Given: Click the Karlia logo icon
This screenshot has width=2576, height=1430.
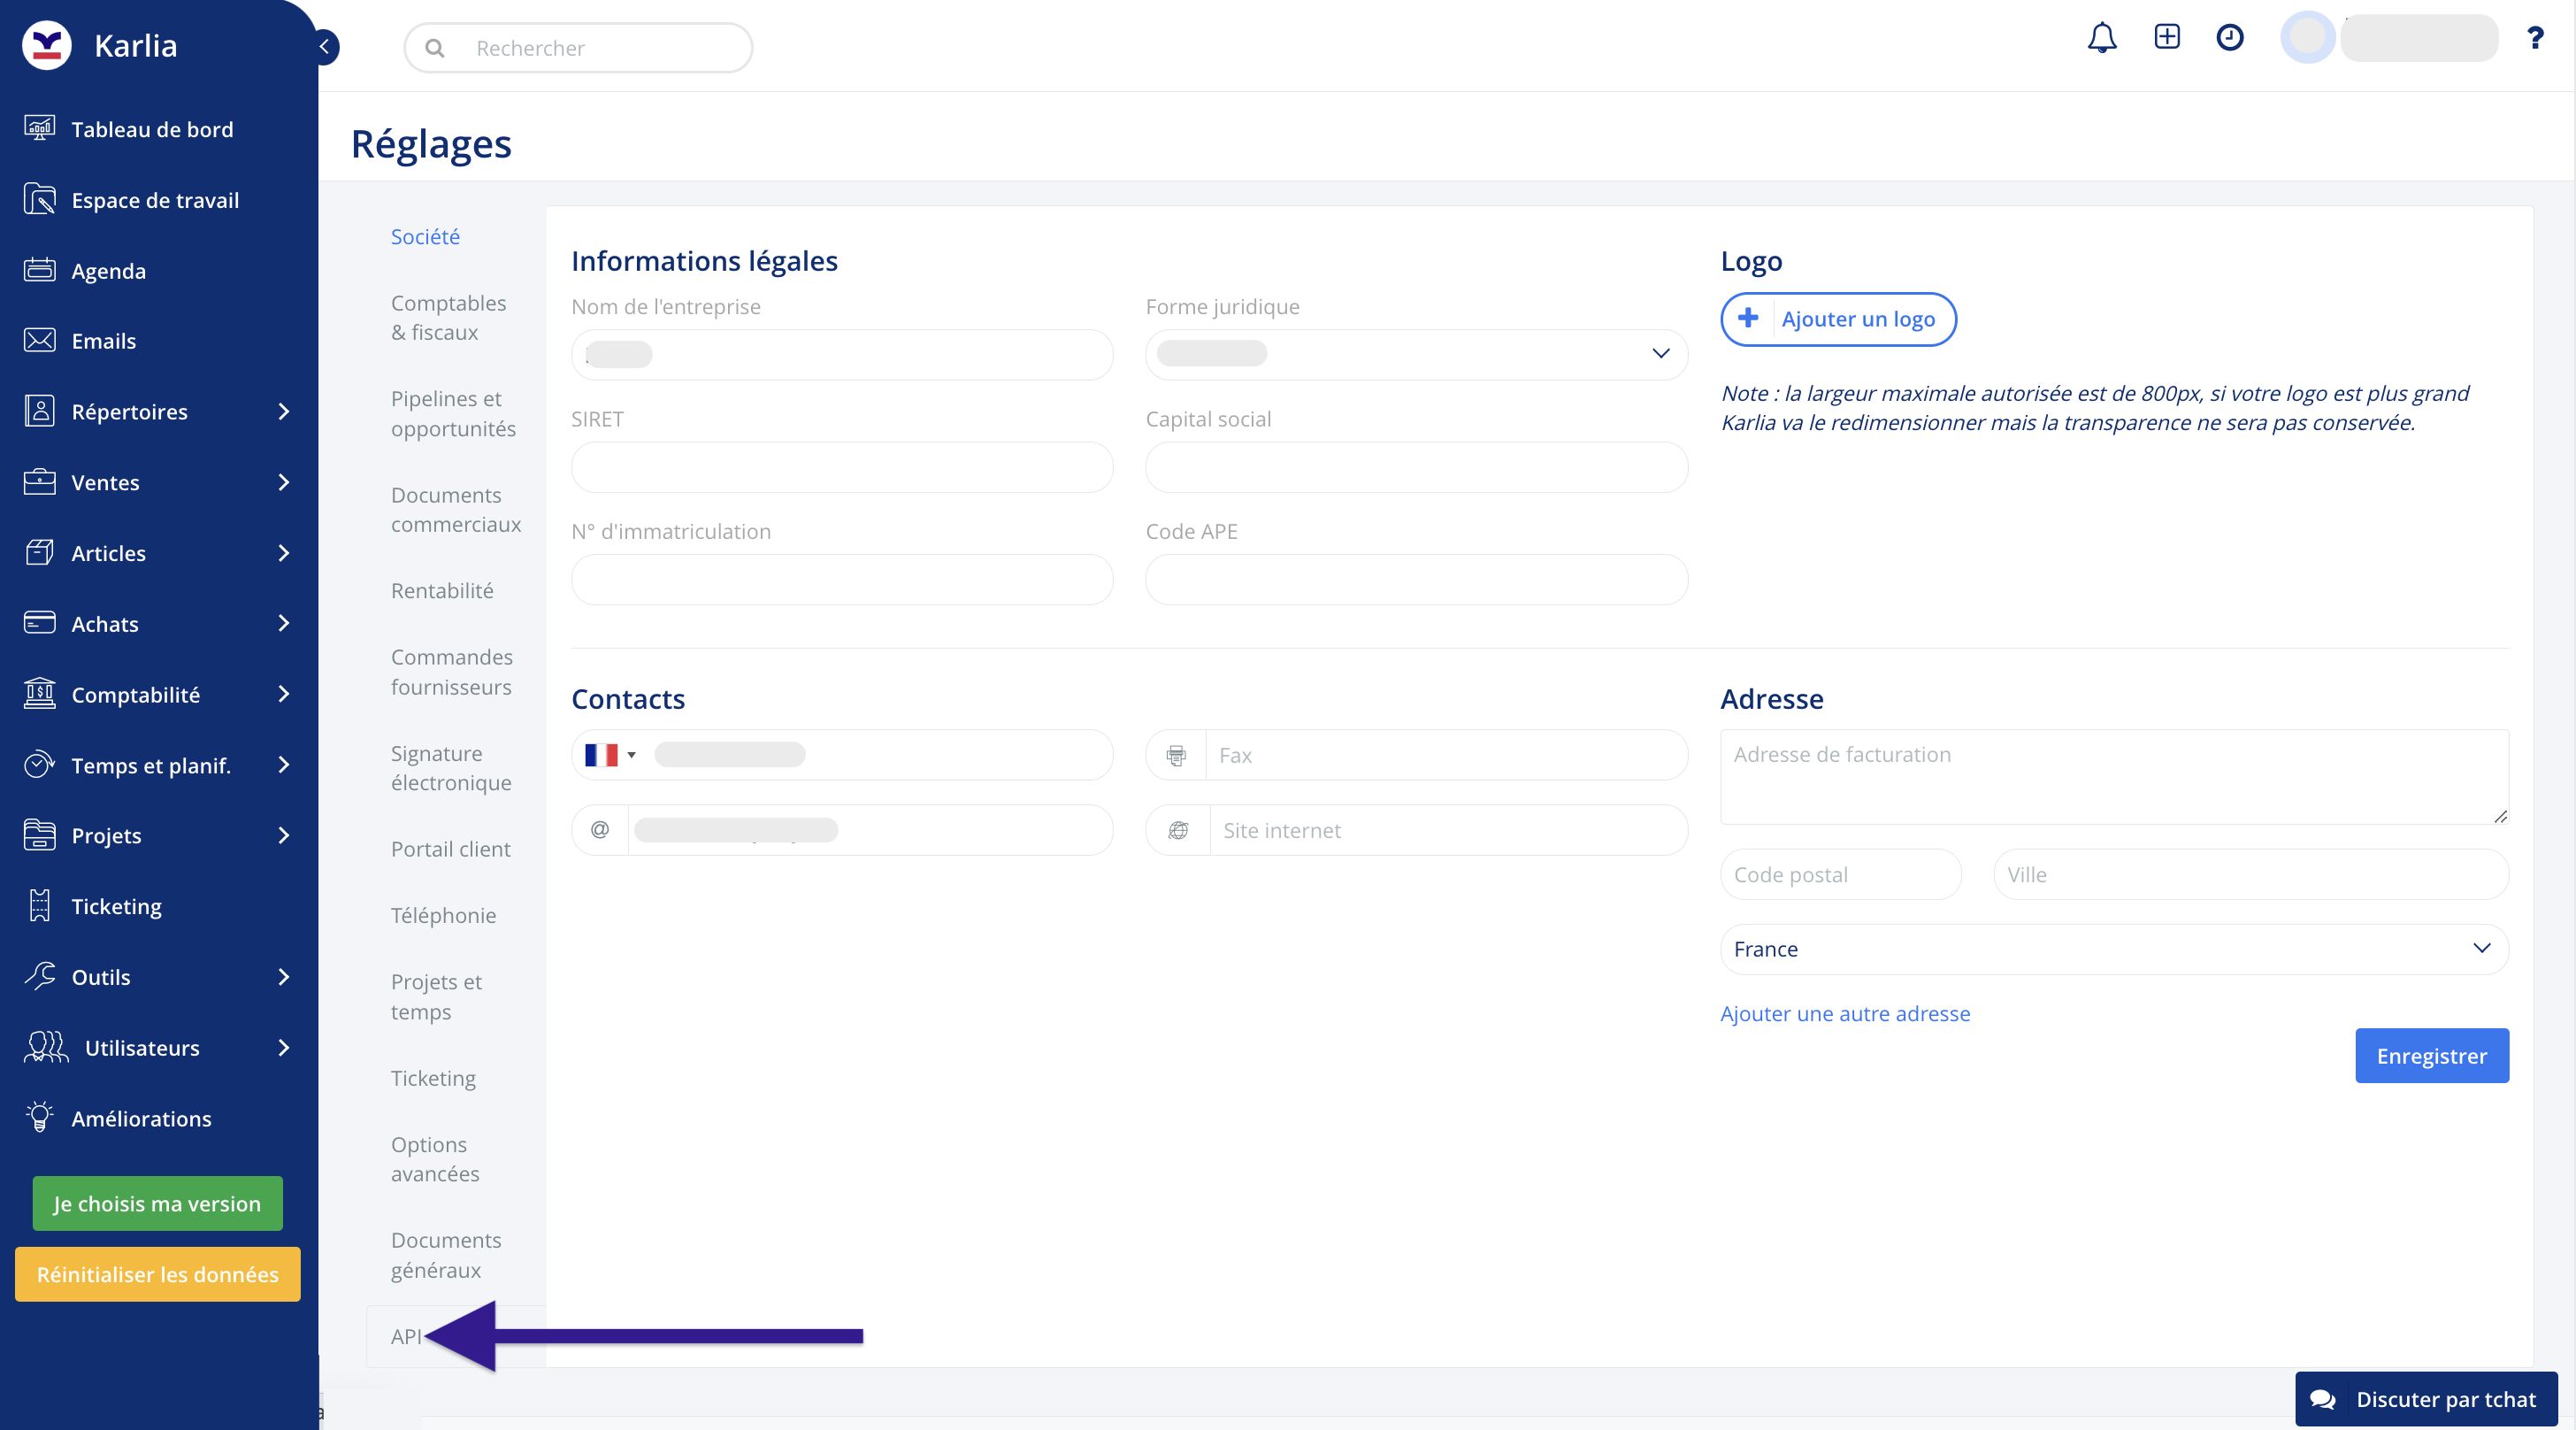Looking at the screenshot, I should point(47,45).
